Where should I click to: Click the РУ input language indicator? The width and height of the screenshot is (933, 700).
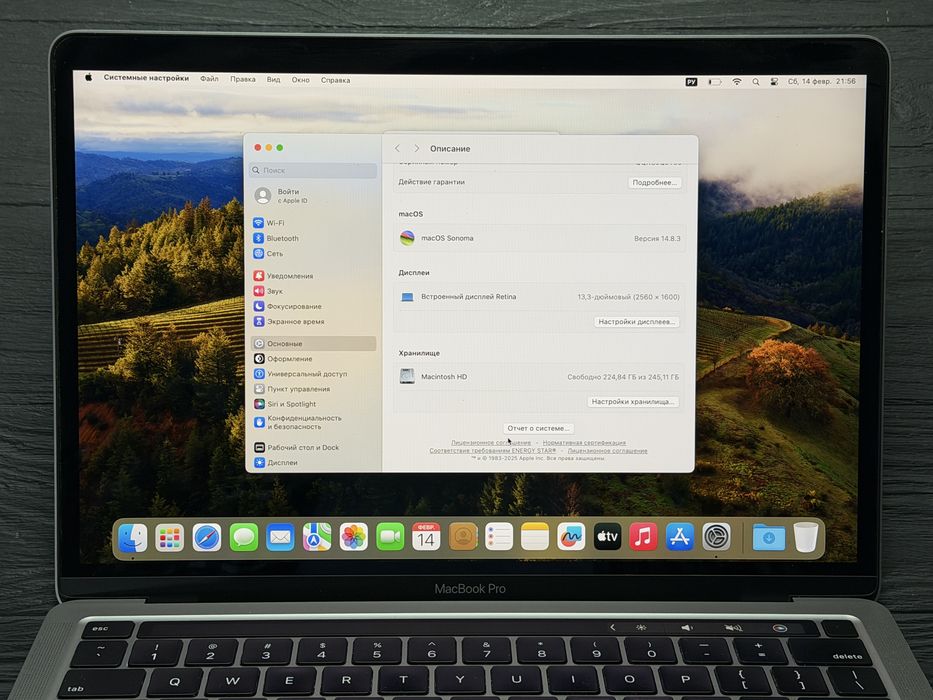[691, 82]
